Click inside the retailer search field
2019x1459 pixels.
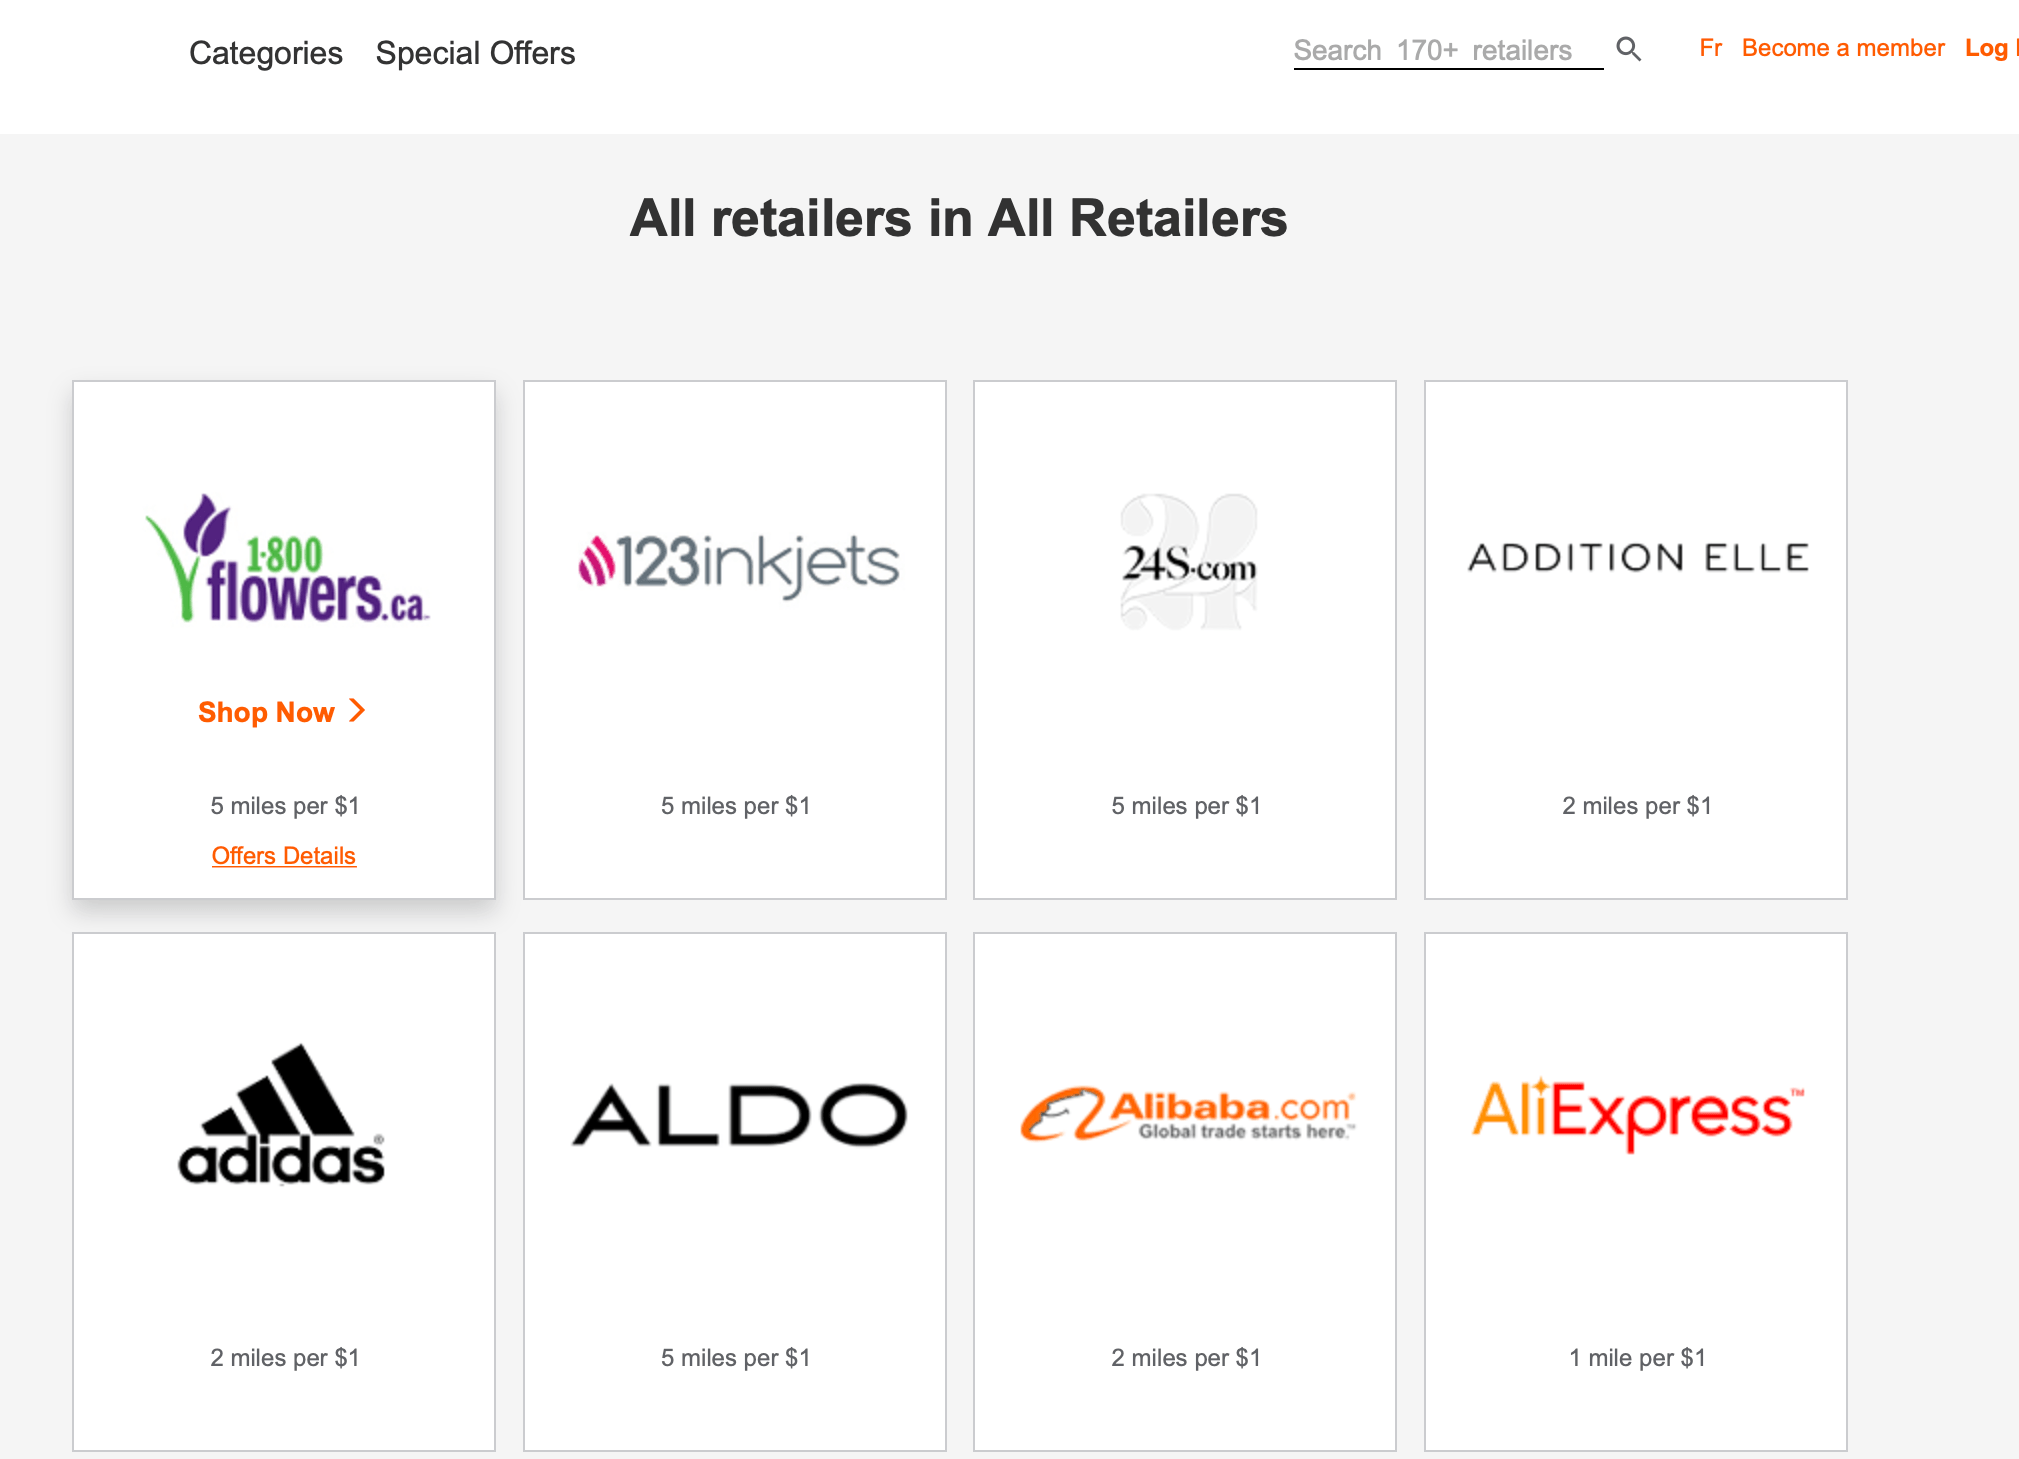pyautogui.click(x=1447, y=49)
